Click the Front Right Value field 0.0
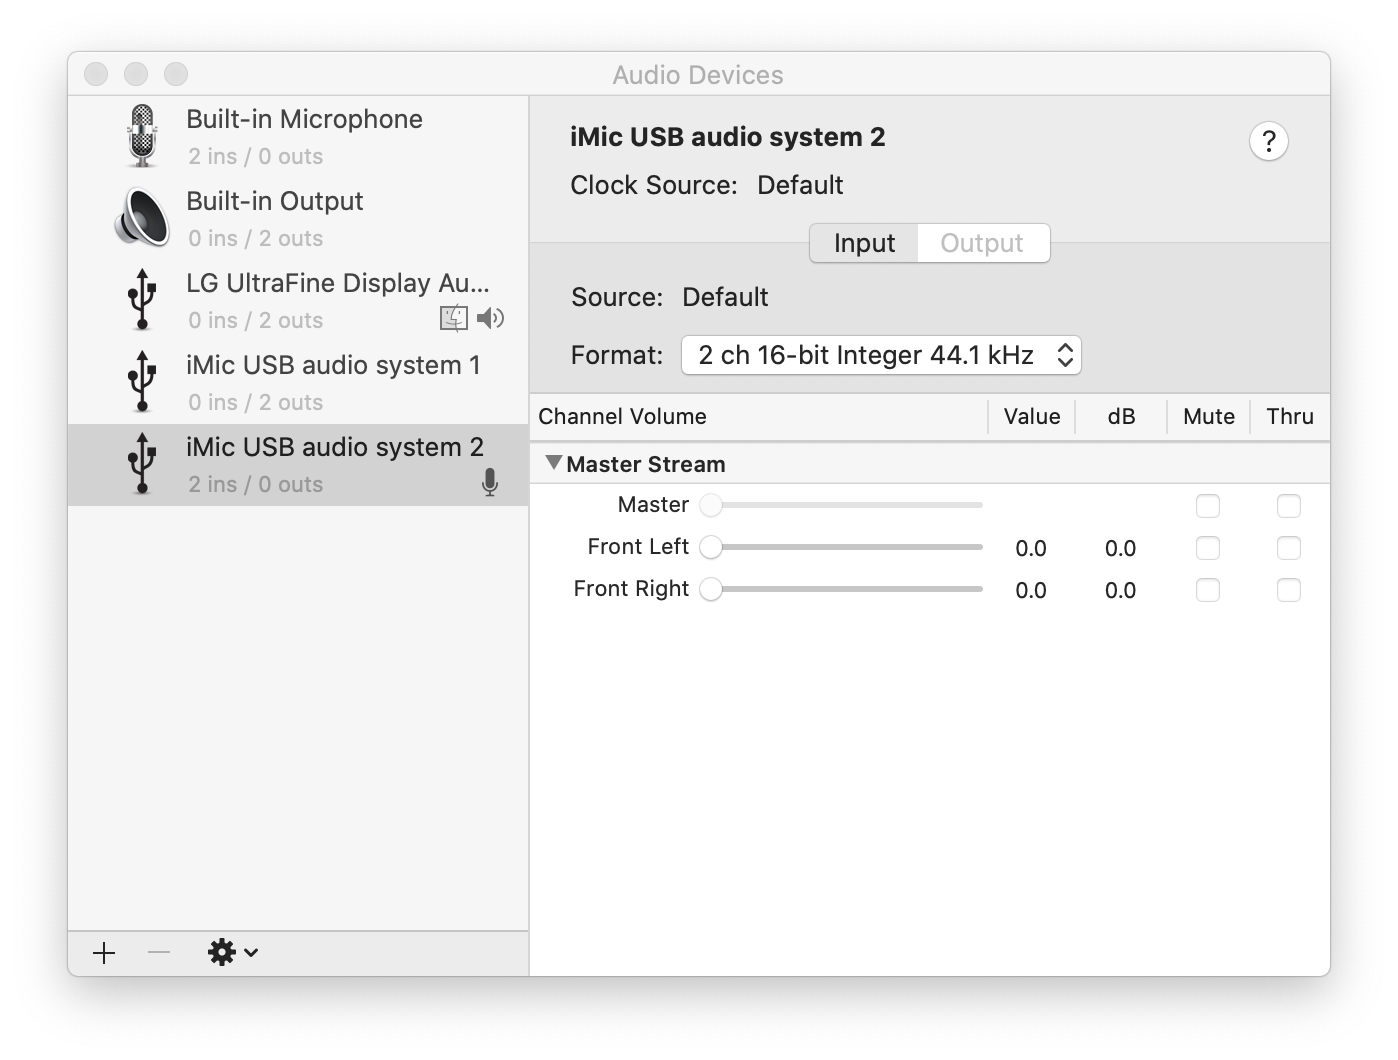The image size is (1398, 1060). point(1031,590)
